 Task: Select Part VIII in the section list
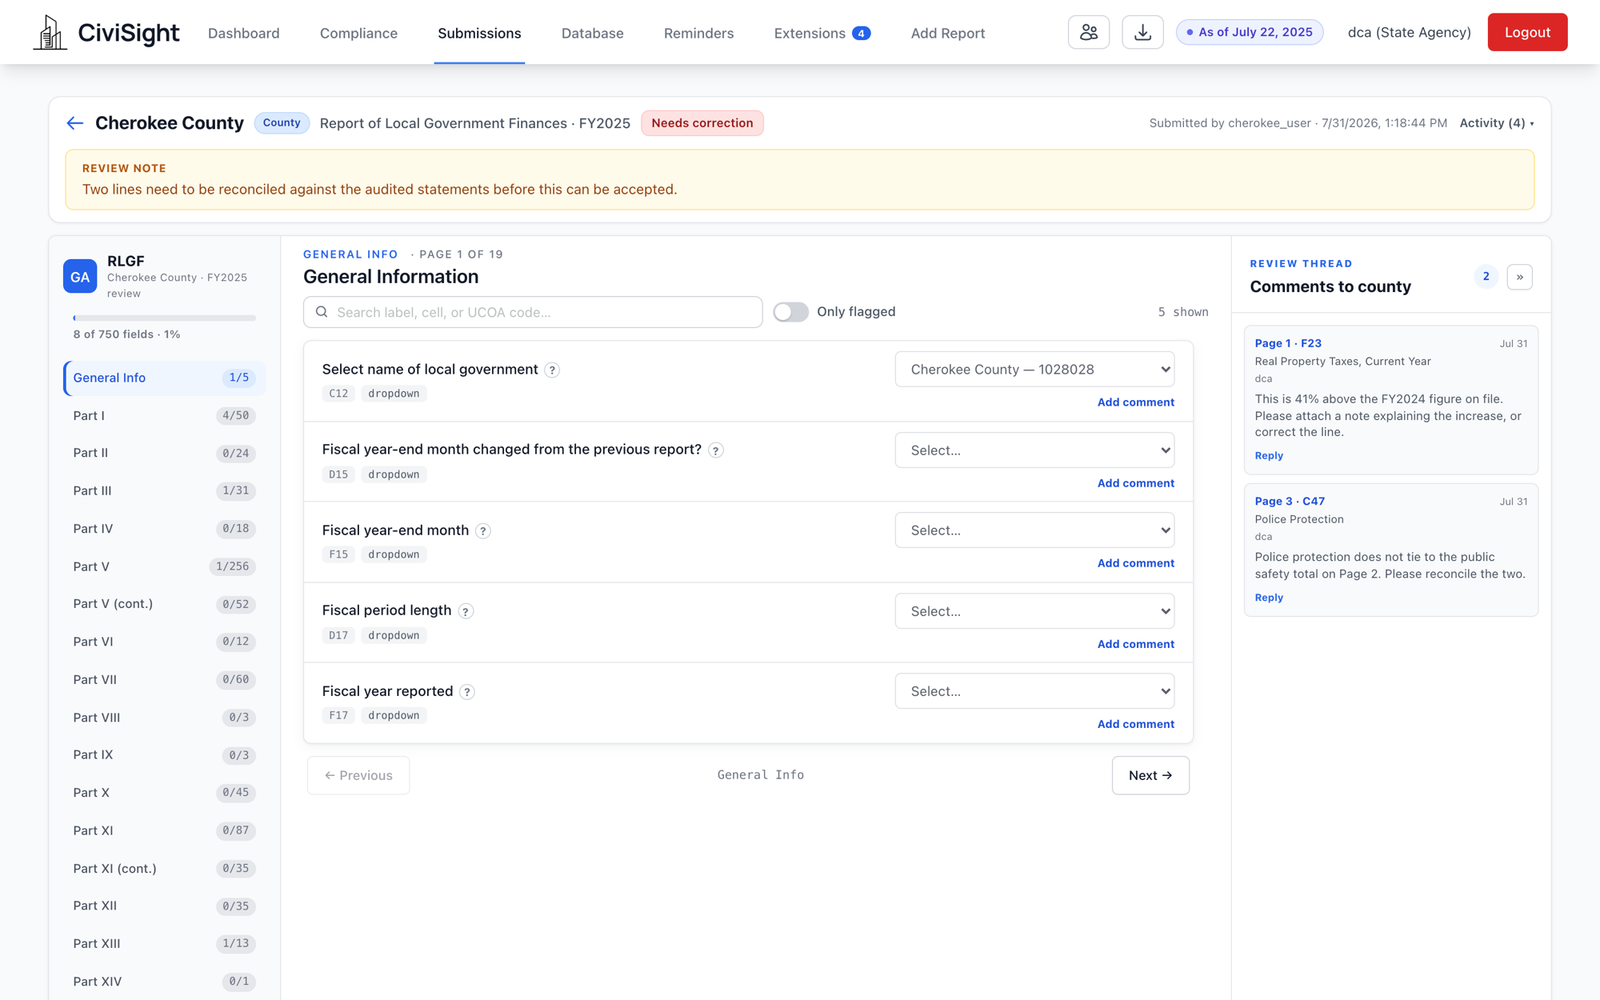tap(164, 718)
